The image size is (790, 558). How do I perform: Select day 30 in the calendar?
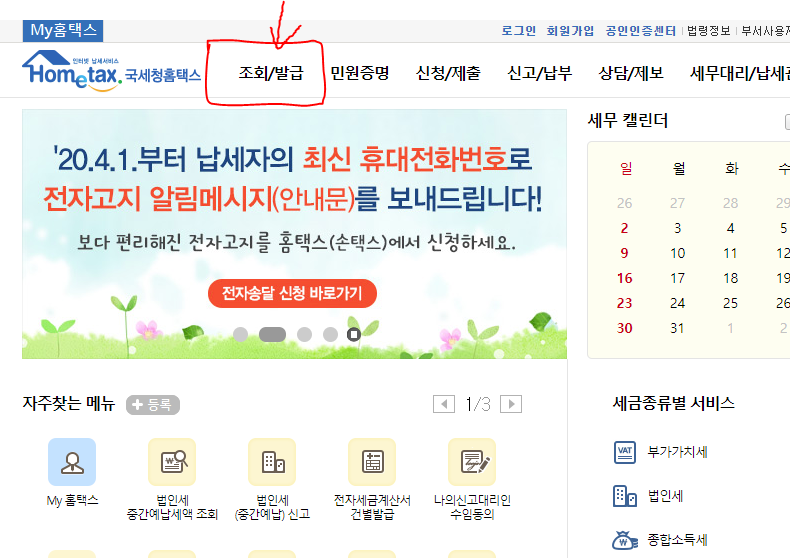(624, 328)
